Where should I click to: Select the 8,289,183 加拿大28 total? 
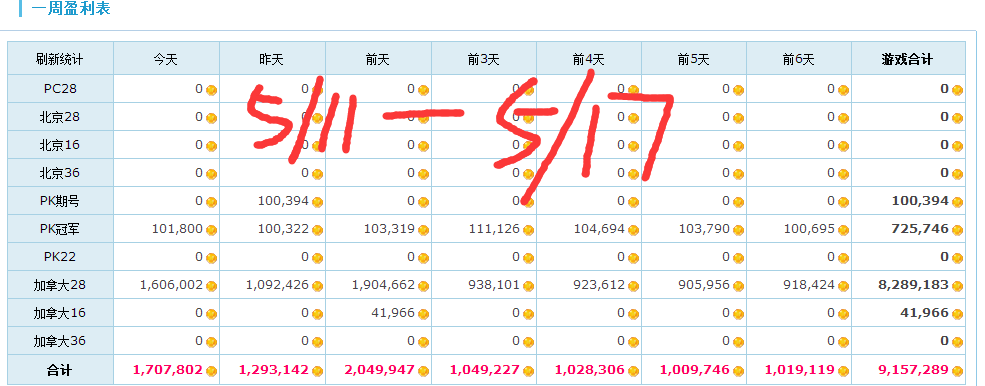(x=913, y=285)
